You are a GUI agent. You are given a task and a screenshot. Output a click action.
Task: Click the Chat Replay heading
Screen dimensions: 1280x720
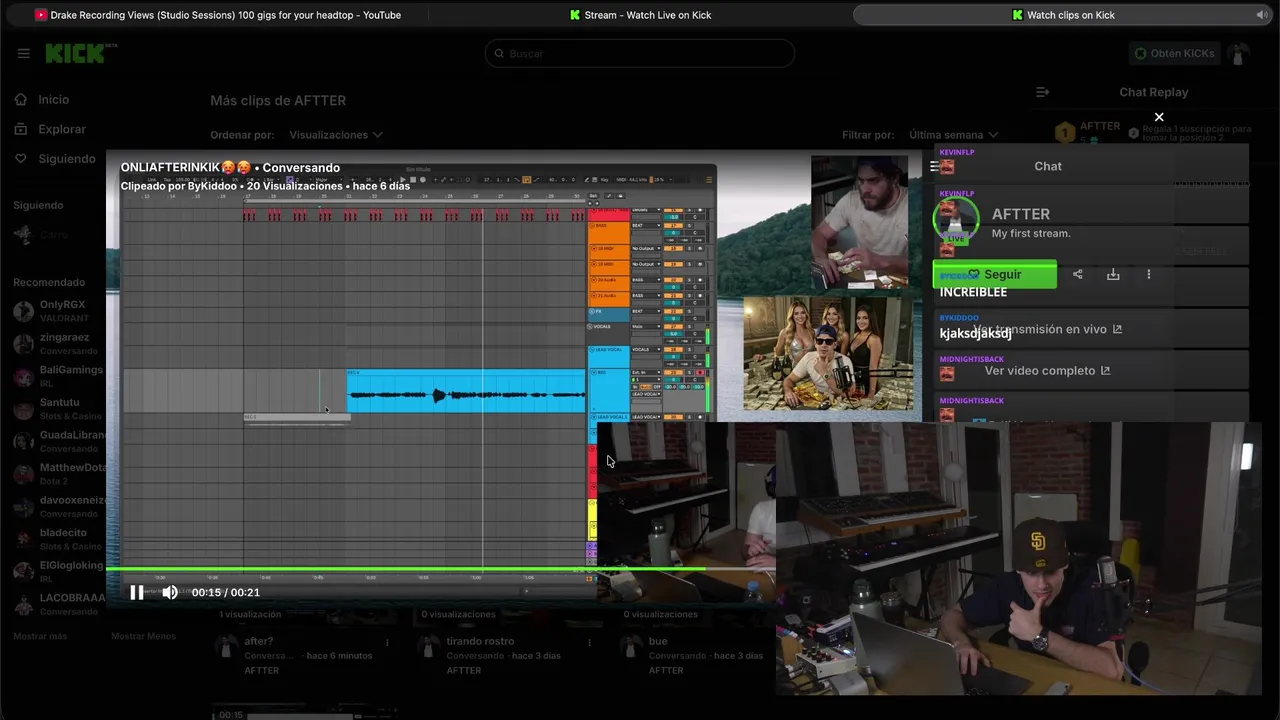tap(1154, 92)
